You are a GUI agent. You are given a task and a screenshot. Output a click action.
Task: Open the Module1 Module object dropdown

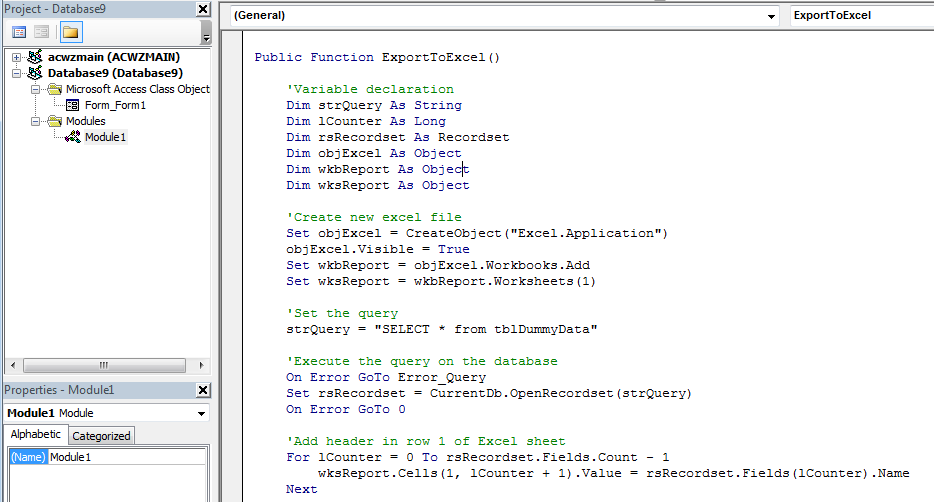coord(201,413)
